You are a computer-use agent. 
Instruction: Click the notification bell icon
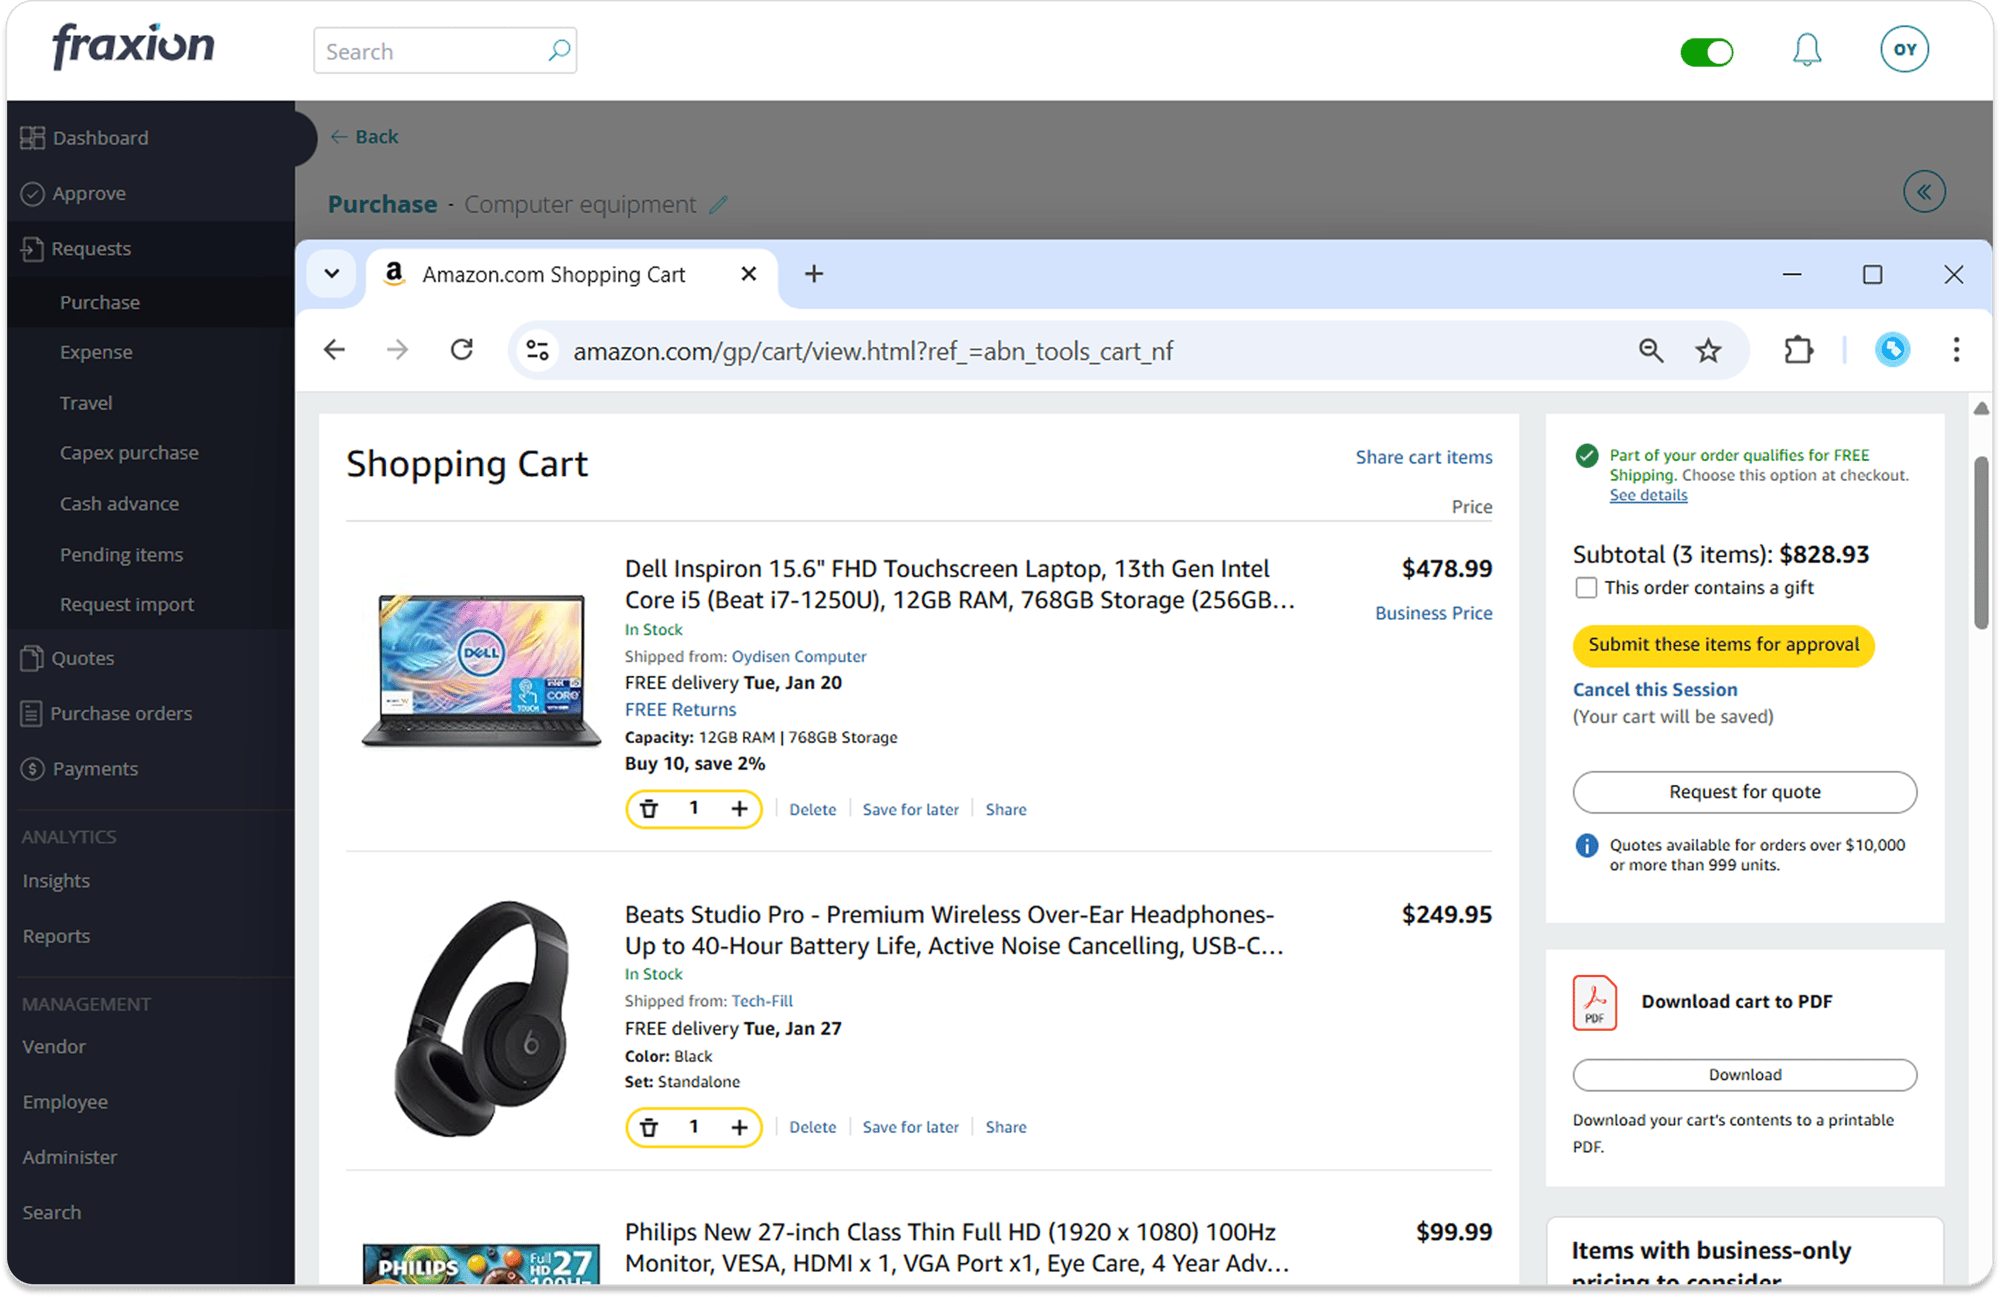1806,50
